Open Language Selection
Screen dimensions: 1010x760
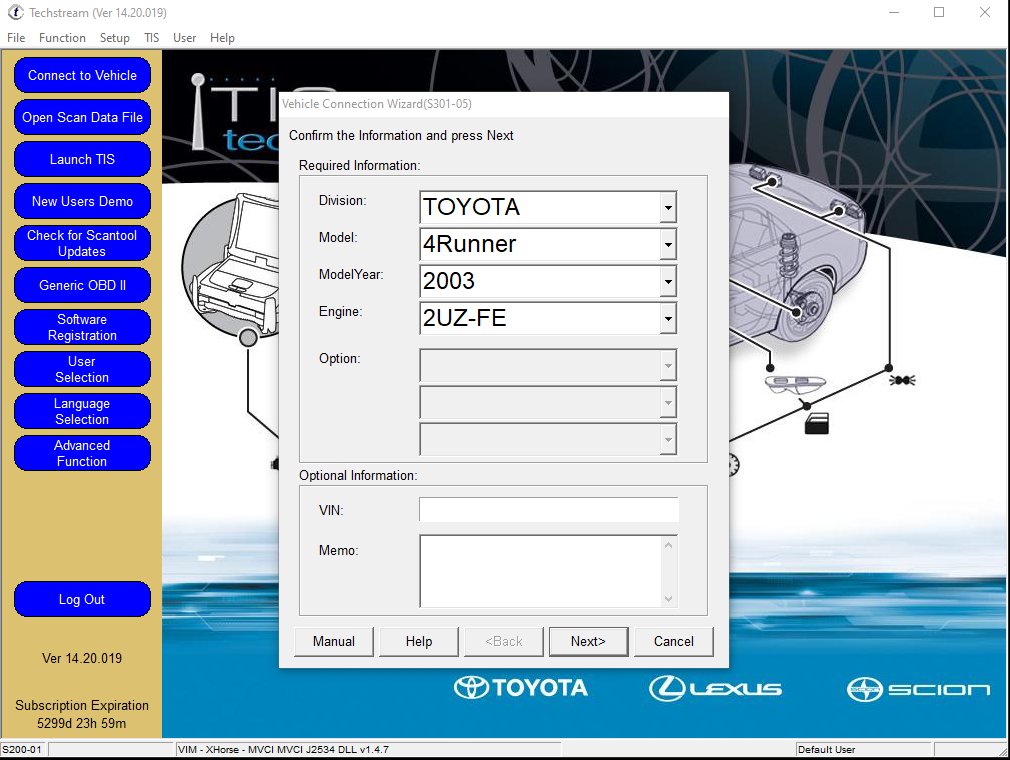click(x=82, y=411)
